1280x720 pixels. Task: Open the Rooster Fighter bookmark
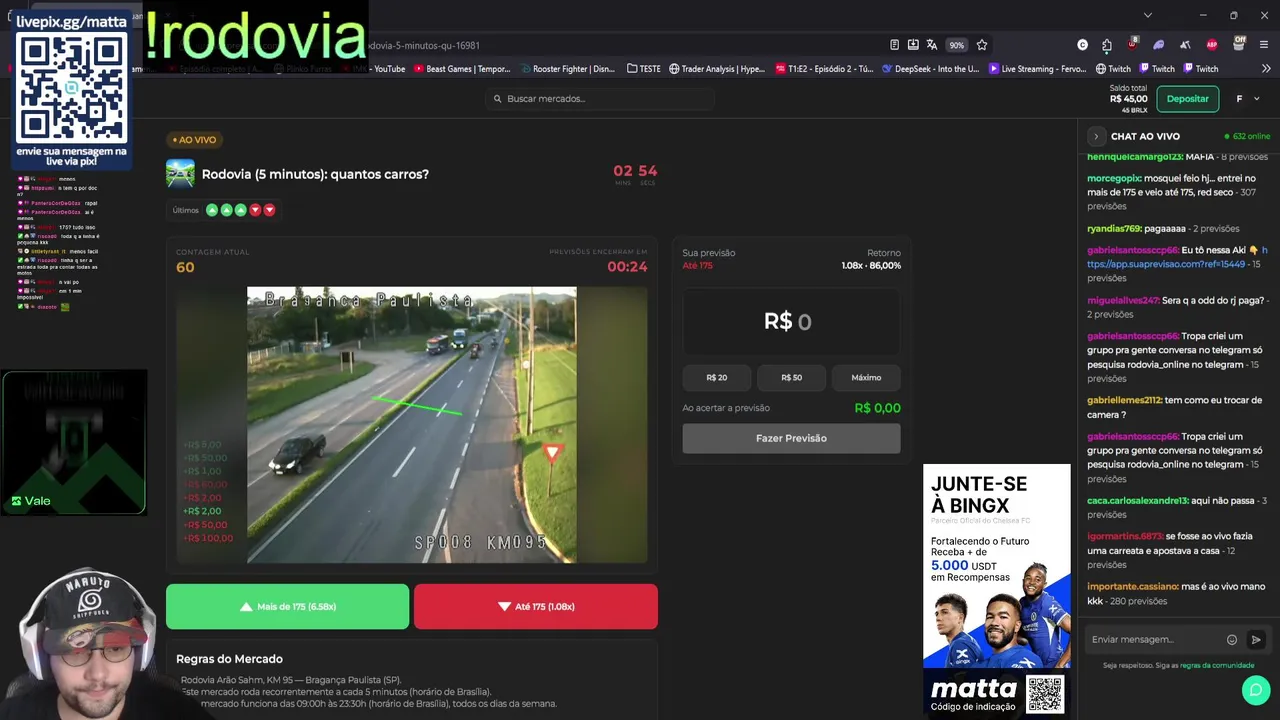[x=567, y=69]
